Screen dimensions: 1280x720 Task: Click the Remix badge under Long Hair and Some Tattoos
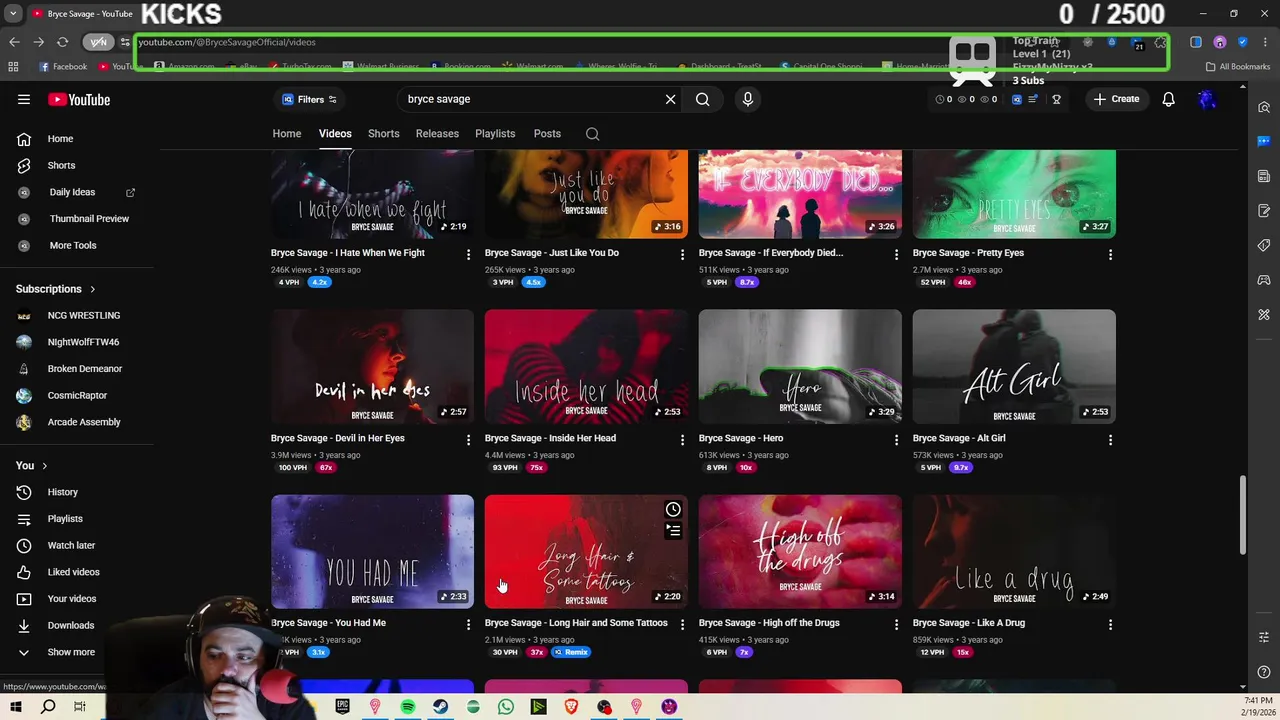click(571, 652)
